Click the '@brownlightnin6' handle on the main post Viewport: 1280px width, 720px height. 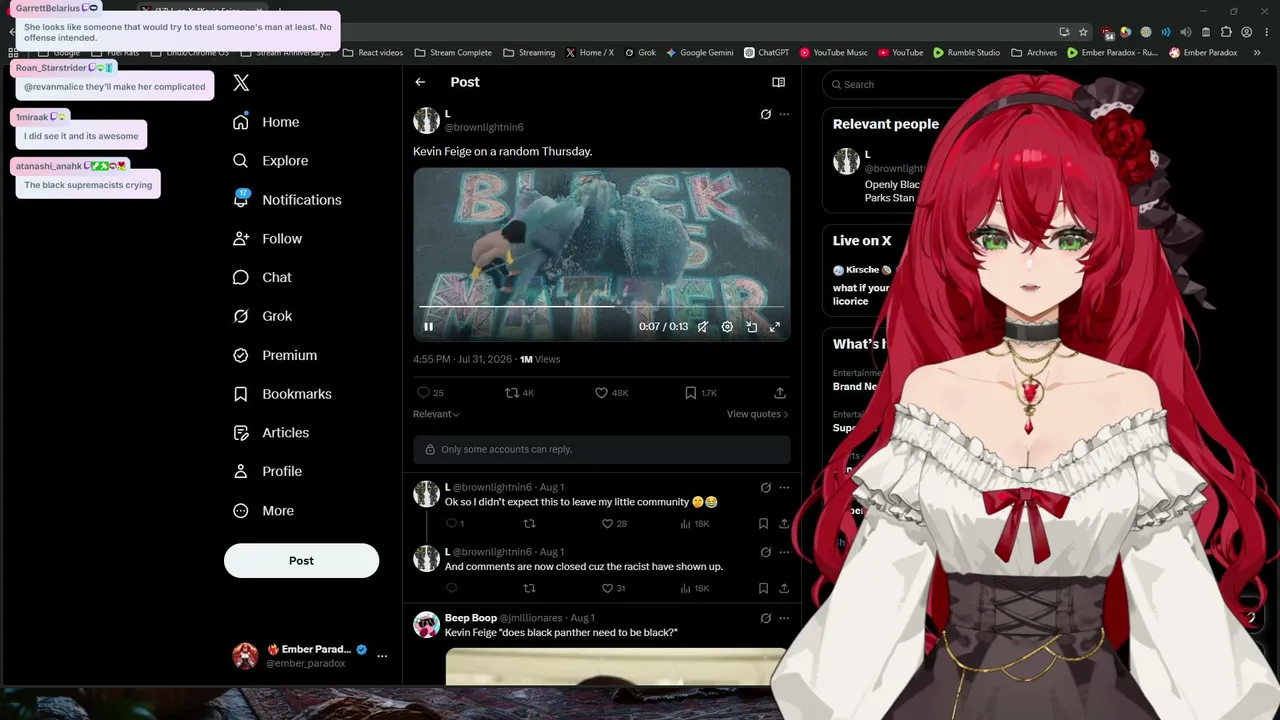[x=484, y=127]
